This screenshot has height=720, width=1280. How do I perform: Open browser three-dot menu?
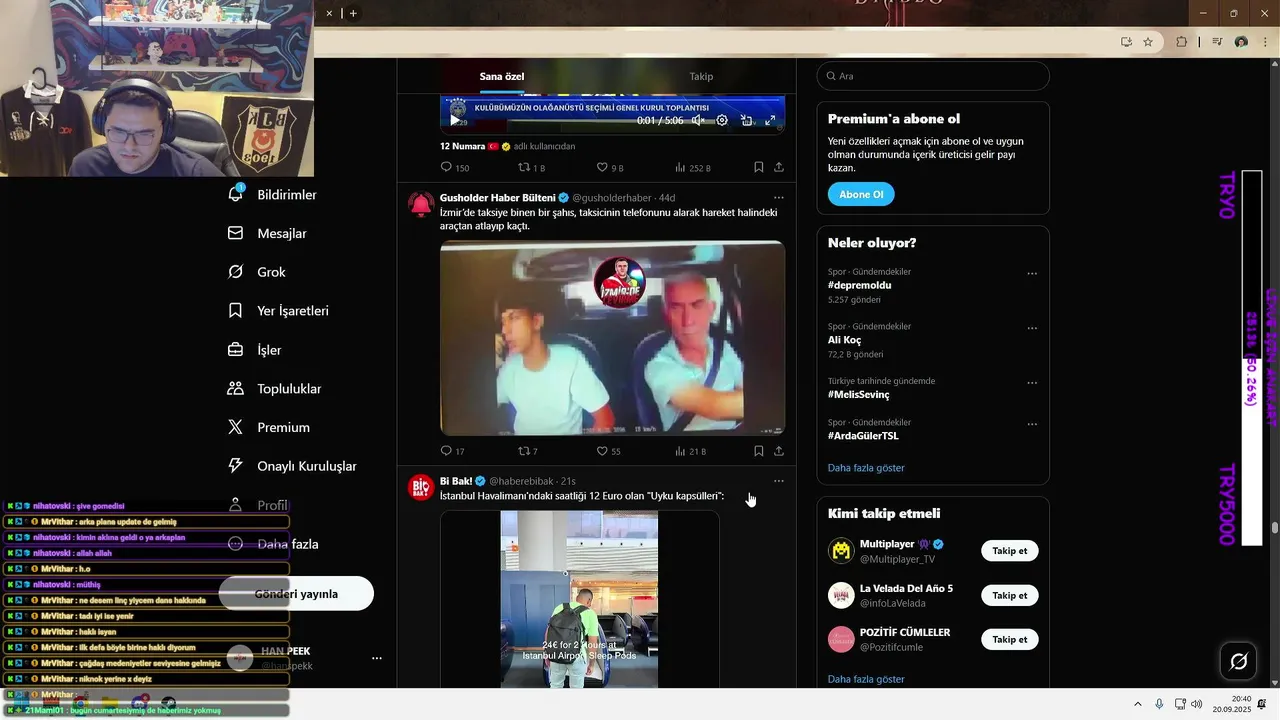click(1264, 42)
